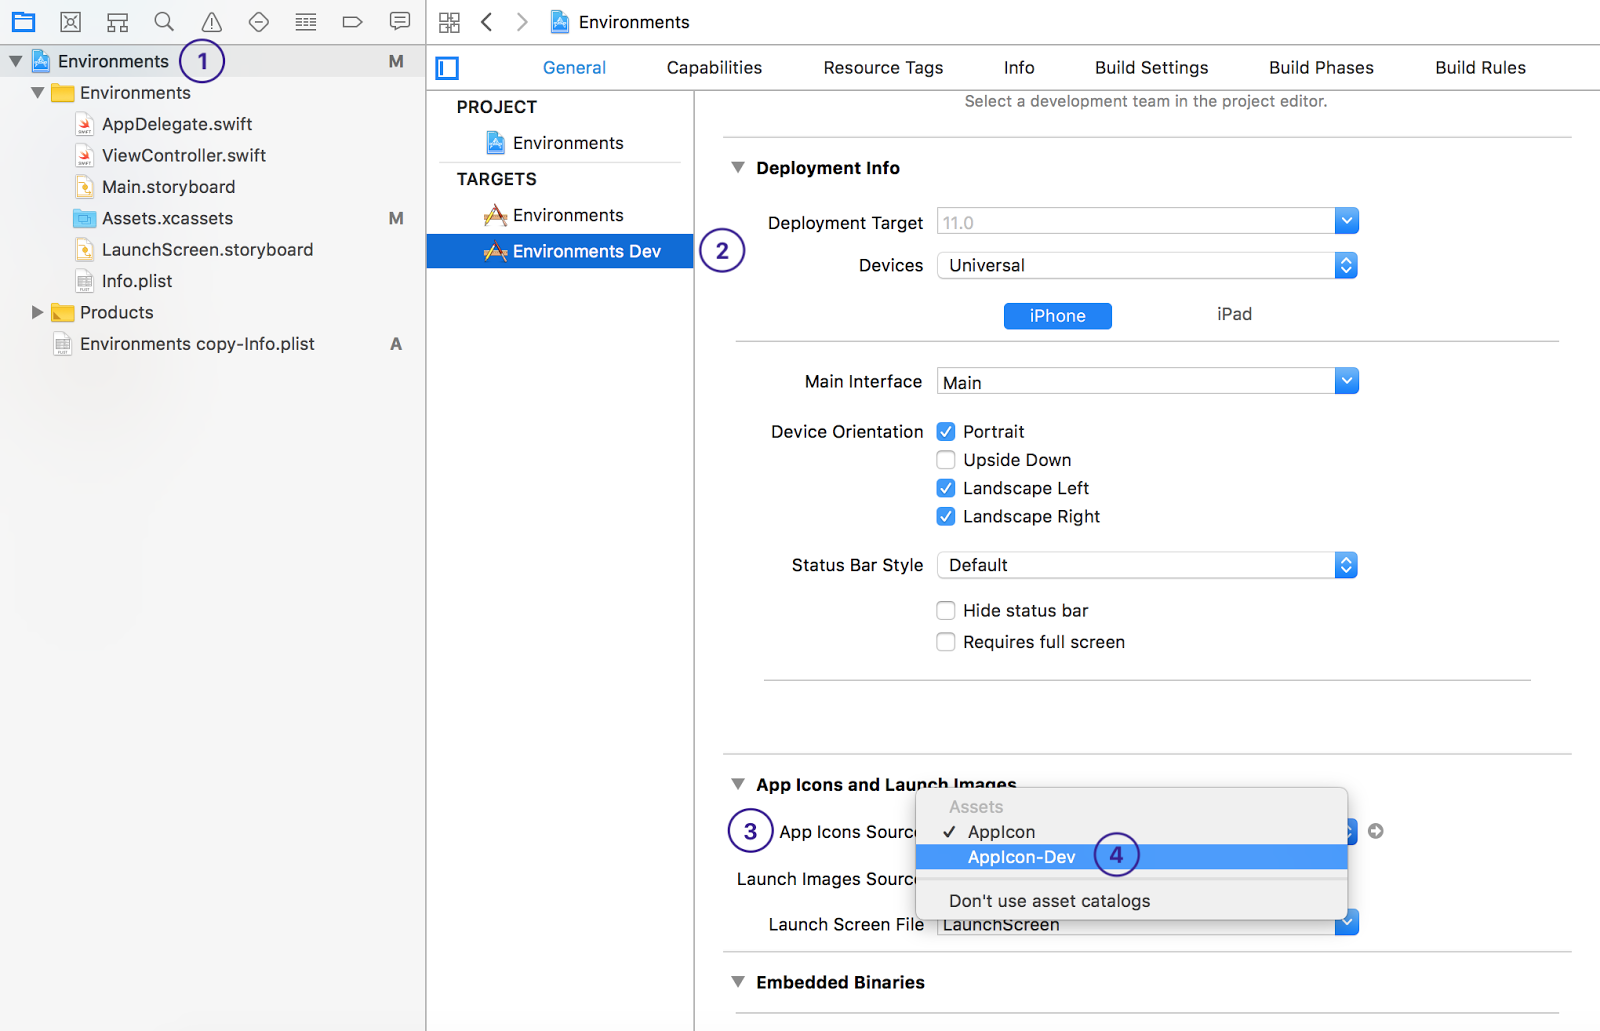Image resolution: width=1600 pixels, height=1031 pixels.
Task: Open the Symbol navigator
Action: click(x=118, y=22)
